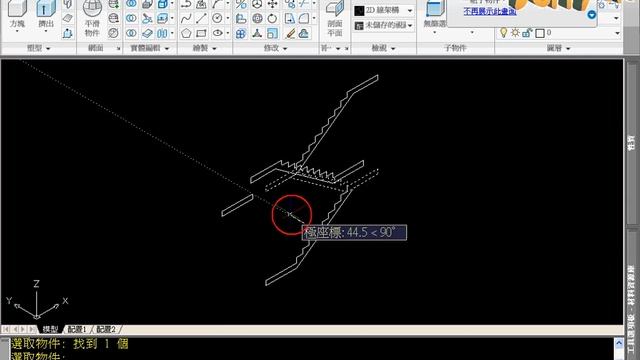640x360 pixels.
Task: Click the 不再展示此畫面 link
Action: [490, 11]
